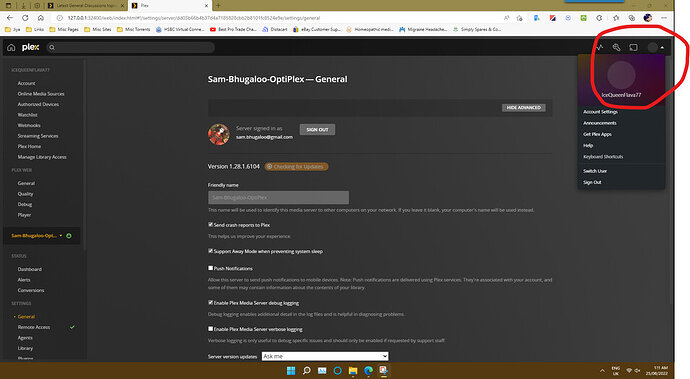Enable the Push Notifications checkbox
The width and height of the screenshot is (690, 379).
click(210, 268)
